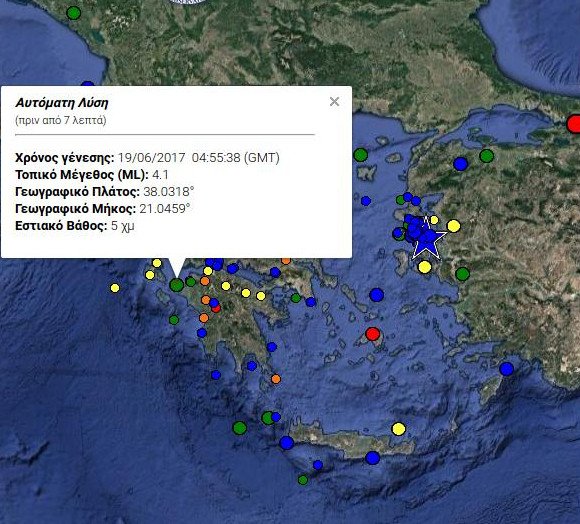
Task: Select the large blue marker at Crete's western tip
Action: (287, 443)
